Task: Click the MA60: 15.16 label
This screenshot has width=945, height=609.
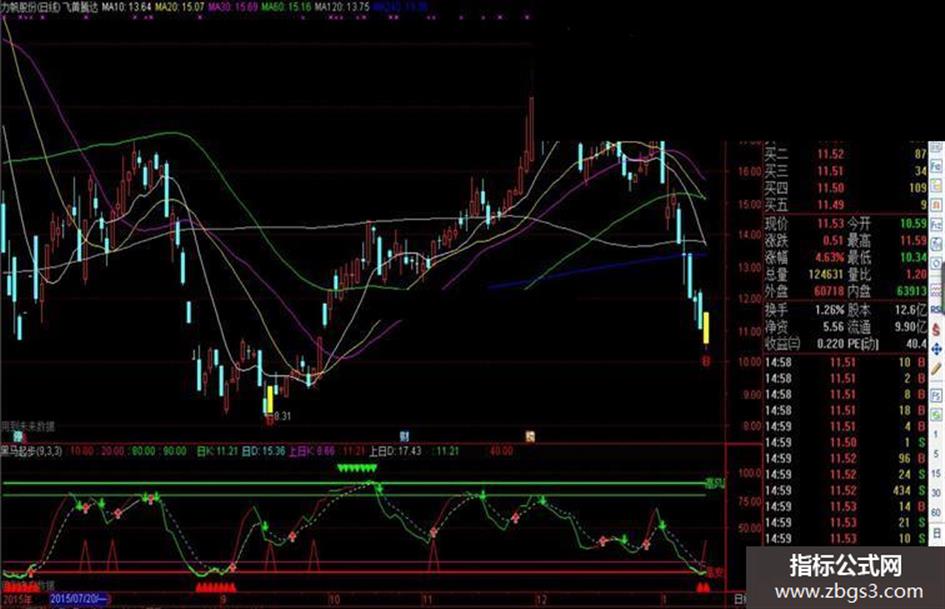Action: click(286, 7)
